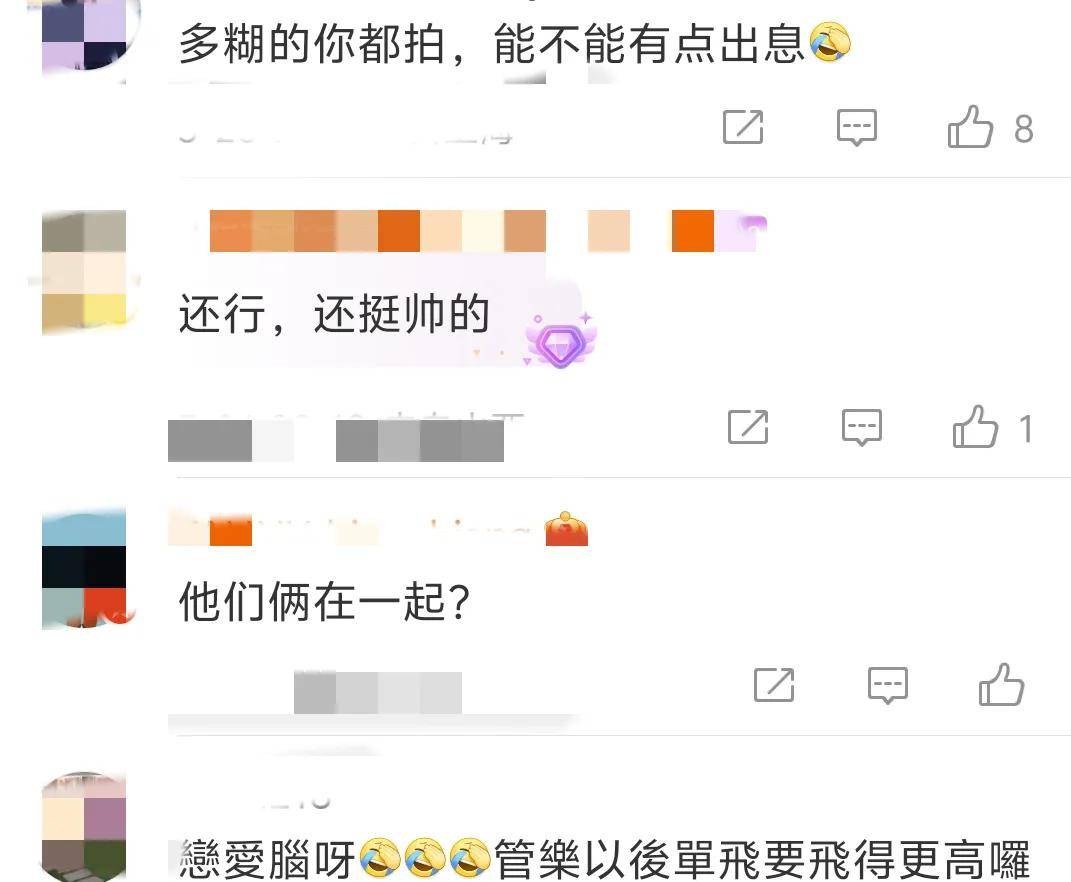Share the 多糊的你都拍 comment

pos(743,126)
